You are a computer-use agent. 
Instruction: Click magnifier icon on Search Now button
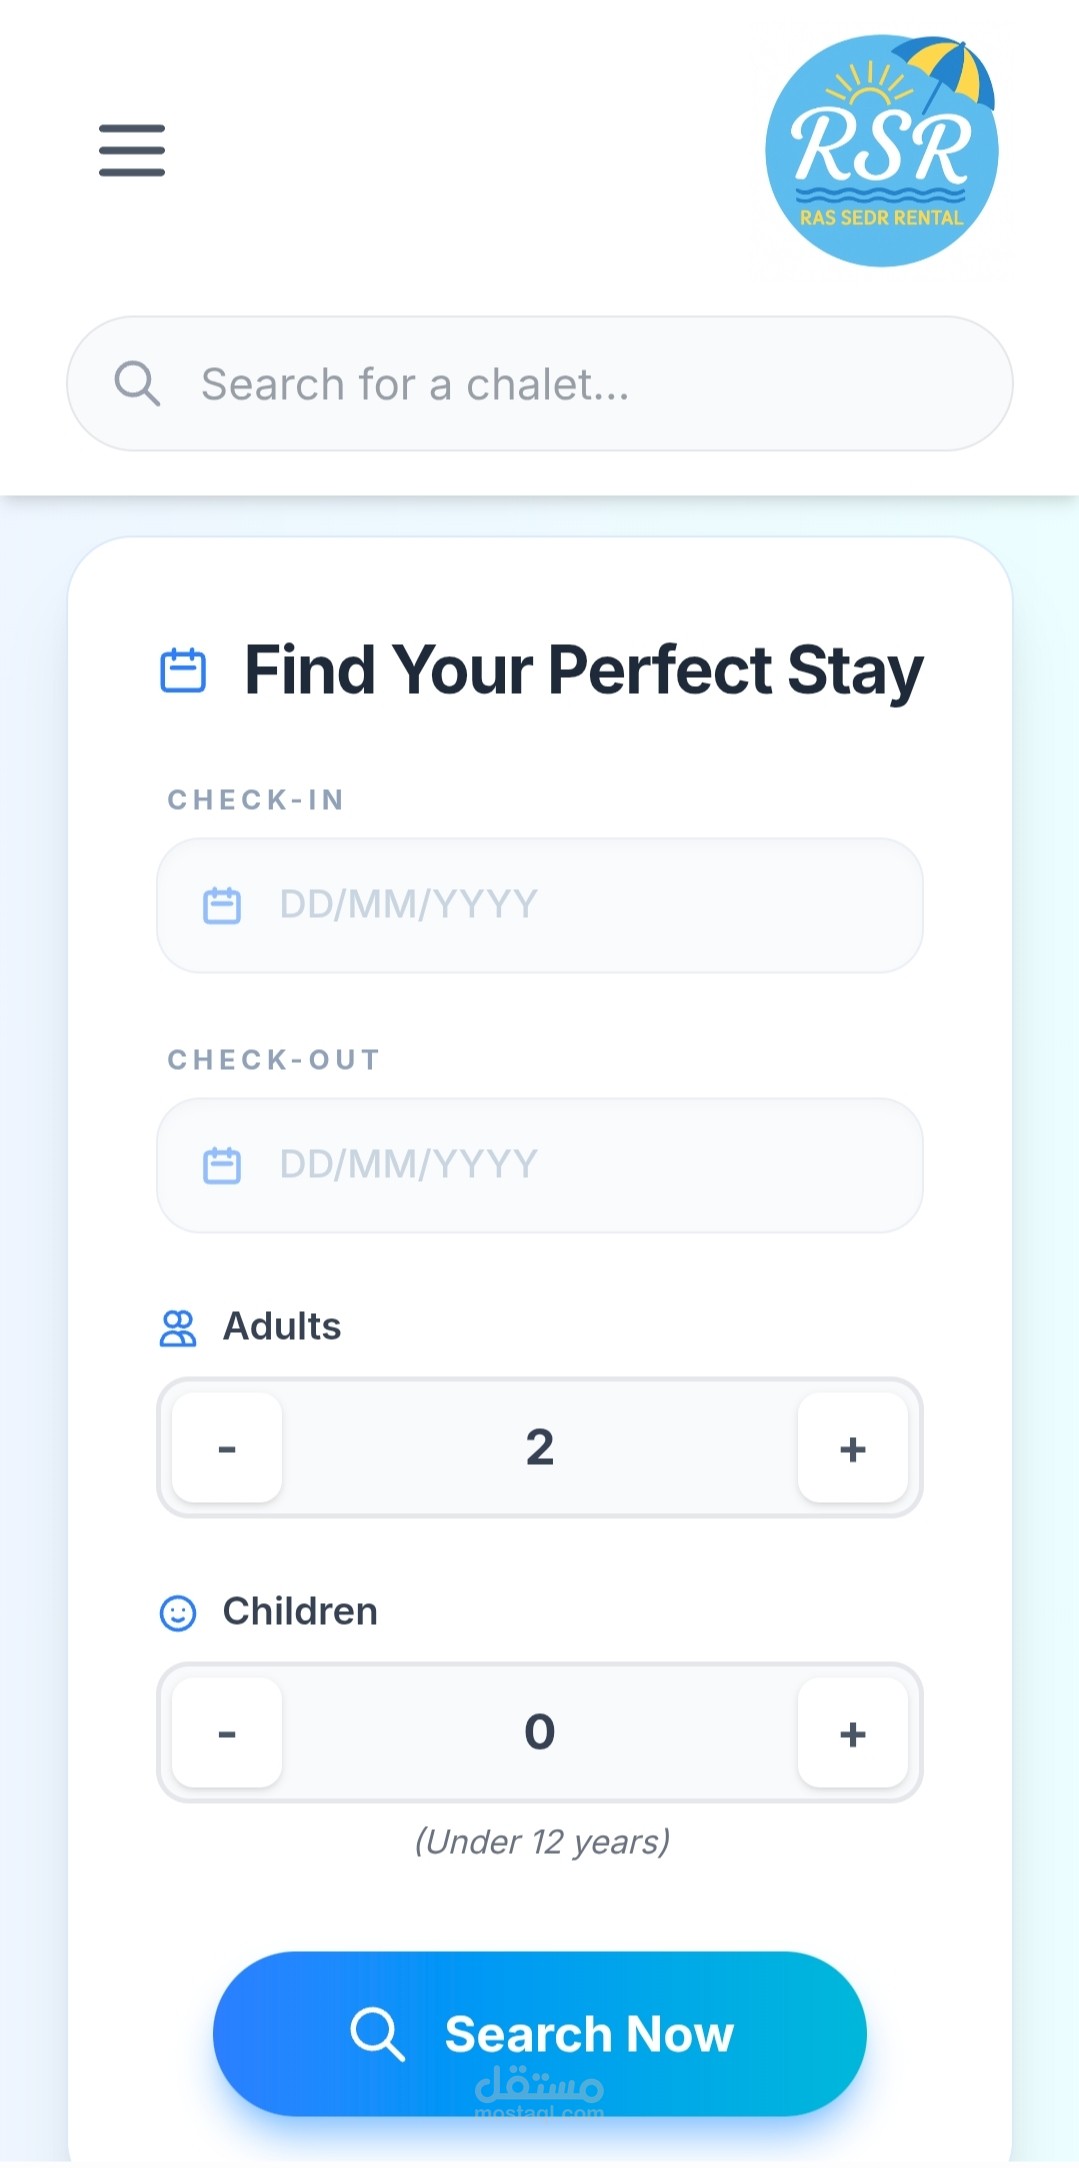coord(377,2033)
